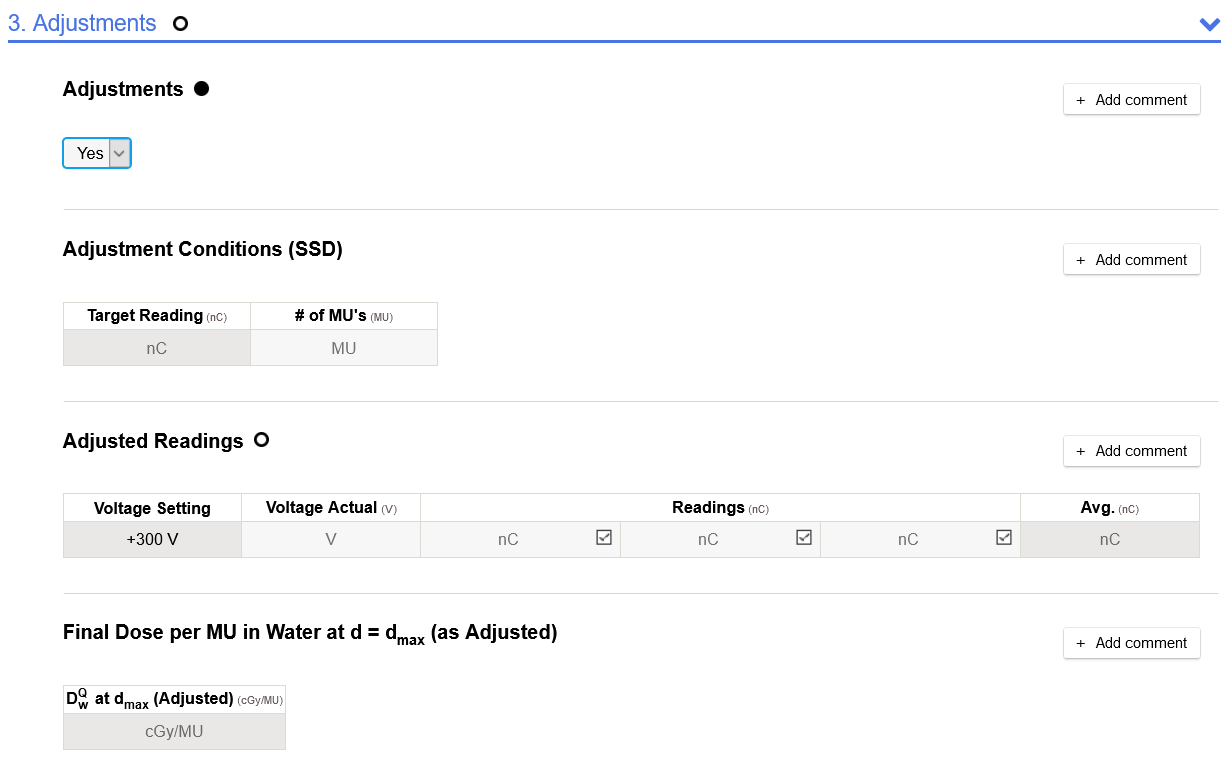Click the Voltage Actual input field

pos(330,539)
